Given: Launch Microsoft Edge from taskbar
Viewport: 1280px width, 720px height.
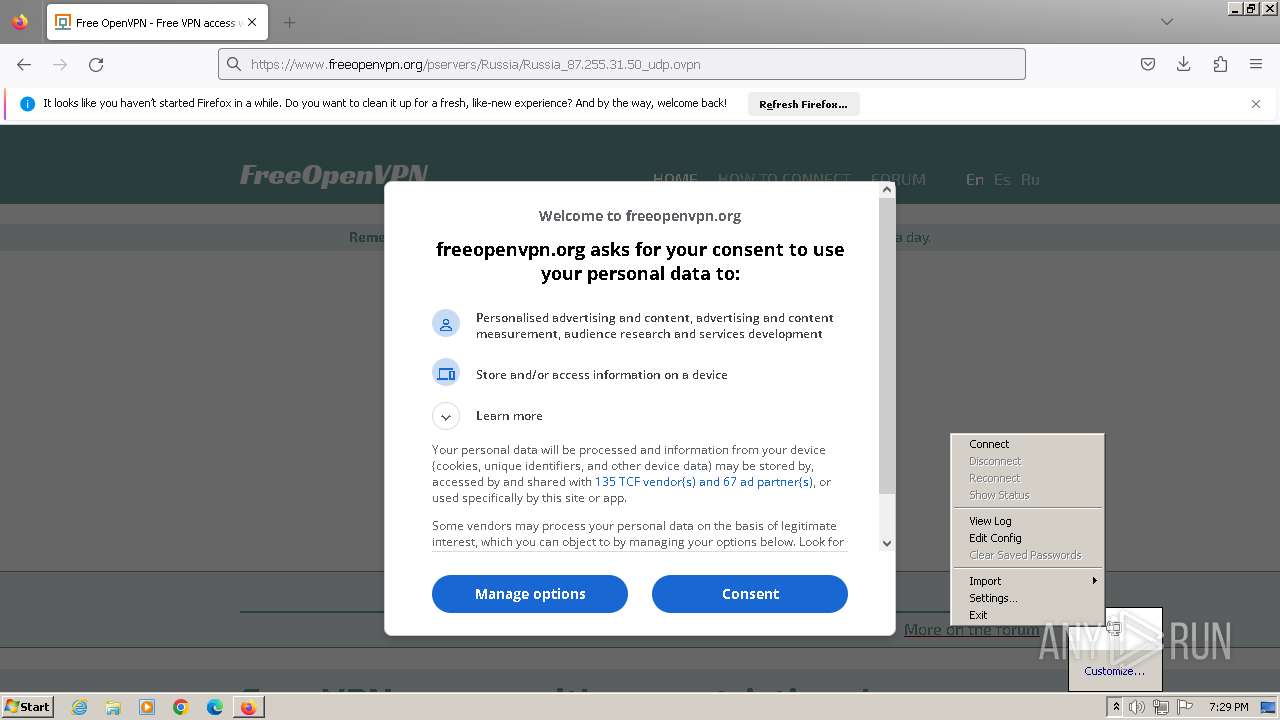Looking at the screenshot, I should pyautogui.click(x=215, y=707).
